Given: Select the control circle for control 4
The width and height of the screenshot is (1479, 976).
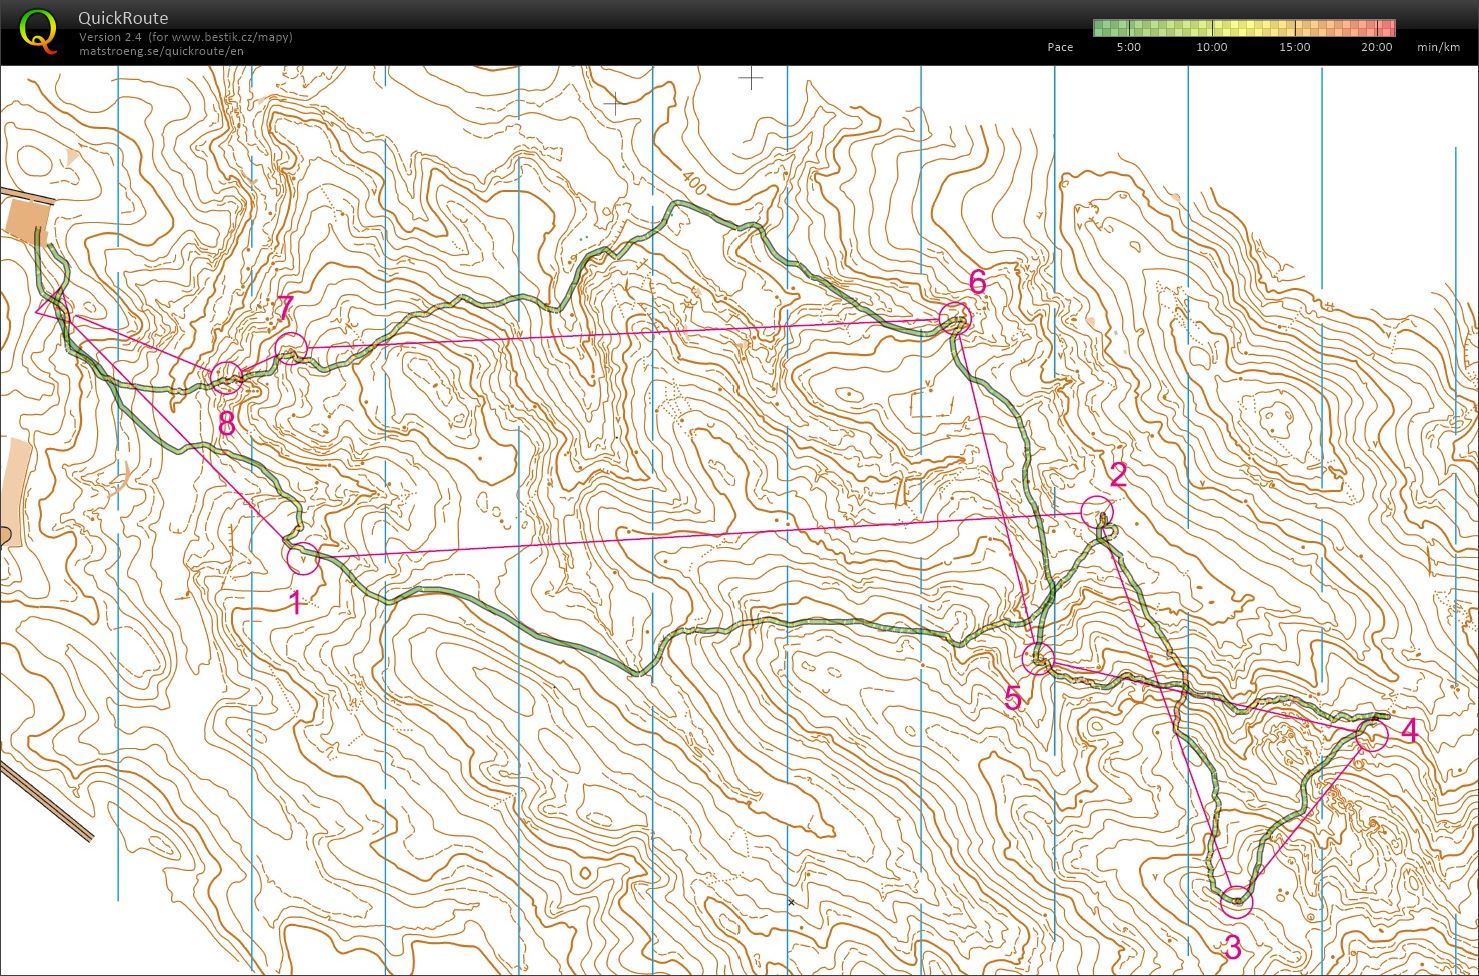Looking at the screenshot, I should click(1372, 735).
